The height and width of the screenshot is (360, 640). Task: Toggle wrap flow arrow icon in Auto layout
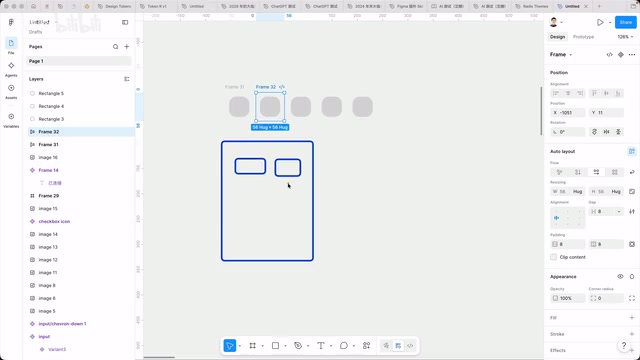[x=632, y=172]
